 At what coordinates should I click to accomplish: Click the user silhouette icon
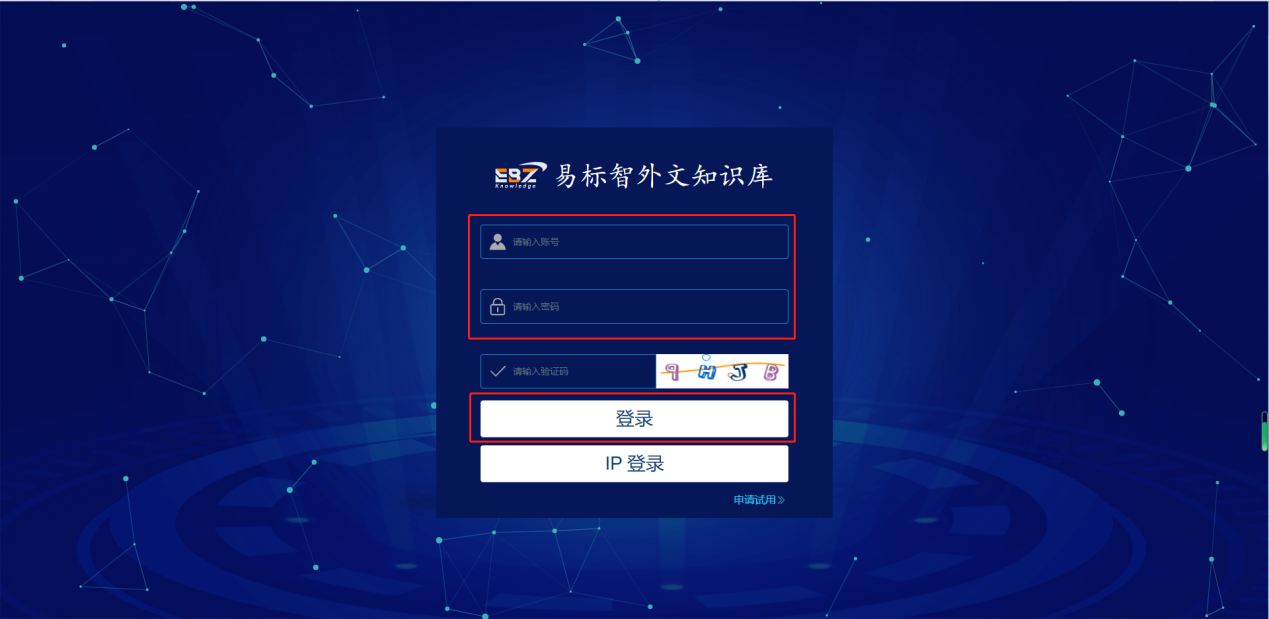(497, 242)
